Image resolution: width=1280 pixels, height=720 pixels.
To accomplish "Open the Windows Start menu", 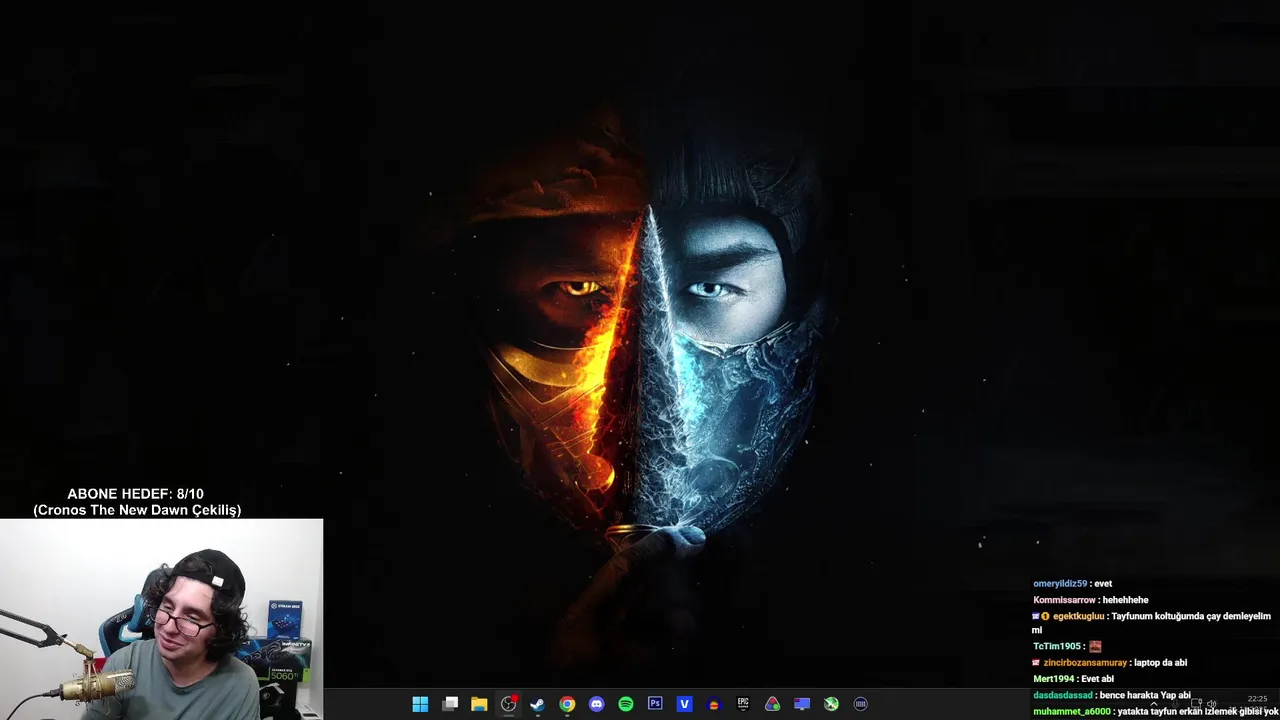I will click(x=420, y=704).
